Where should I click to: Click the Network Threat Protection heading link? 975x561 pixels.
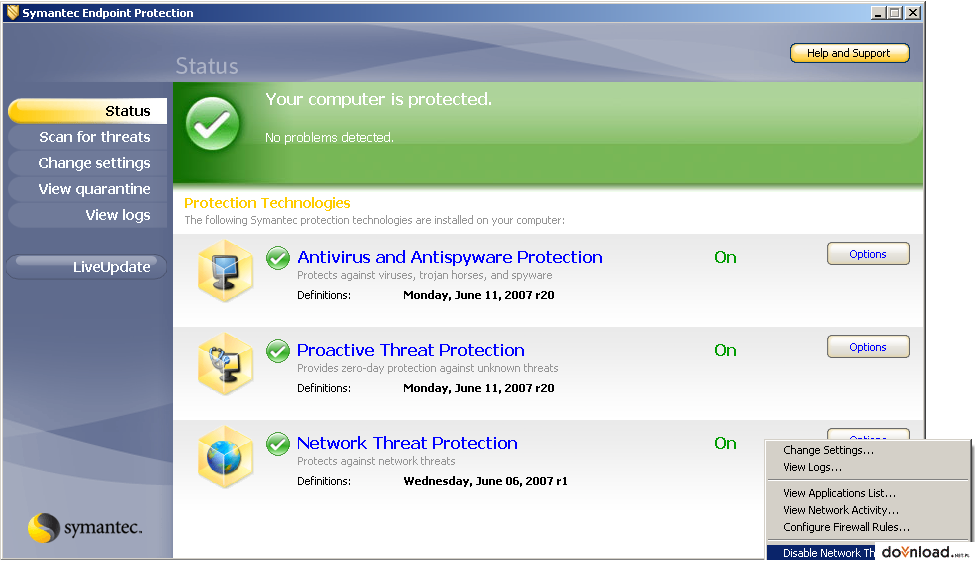[407, 443]
